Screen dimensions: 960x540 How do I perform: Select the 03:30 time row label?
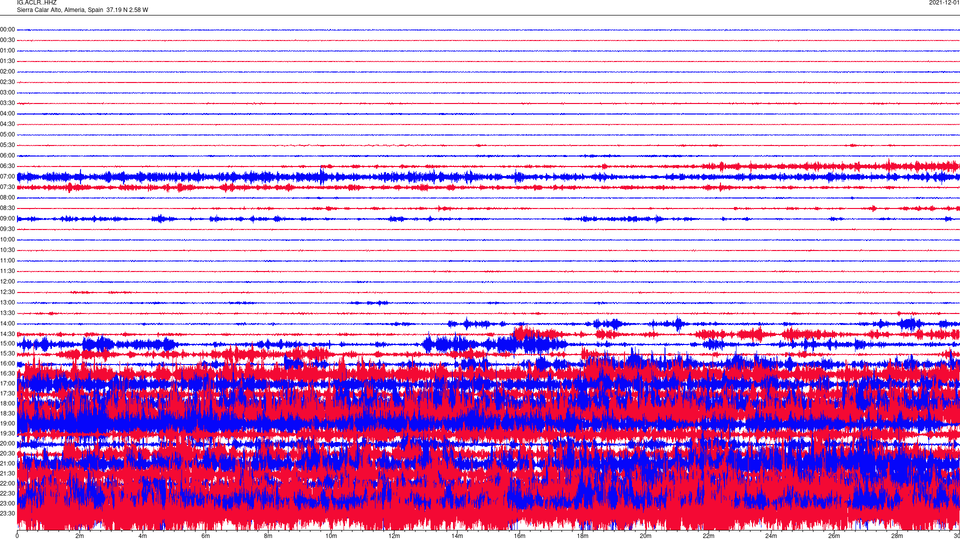(8, 103)
